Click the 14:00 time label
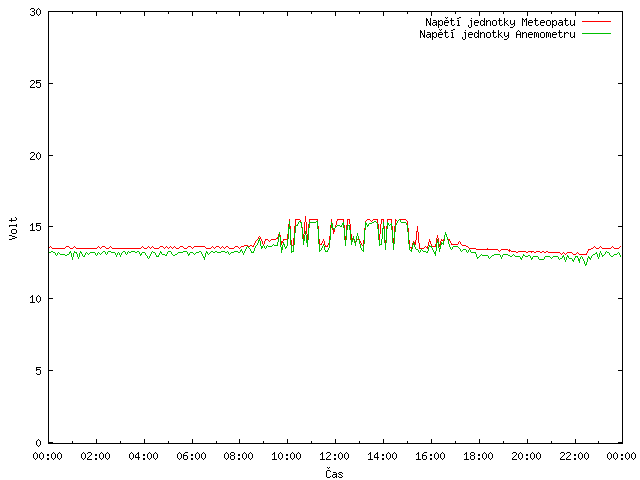This screenshot has width=640, height=480. pyautogui.click(x=382, y=456)
